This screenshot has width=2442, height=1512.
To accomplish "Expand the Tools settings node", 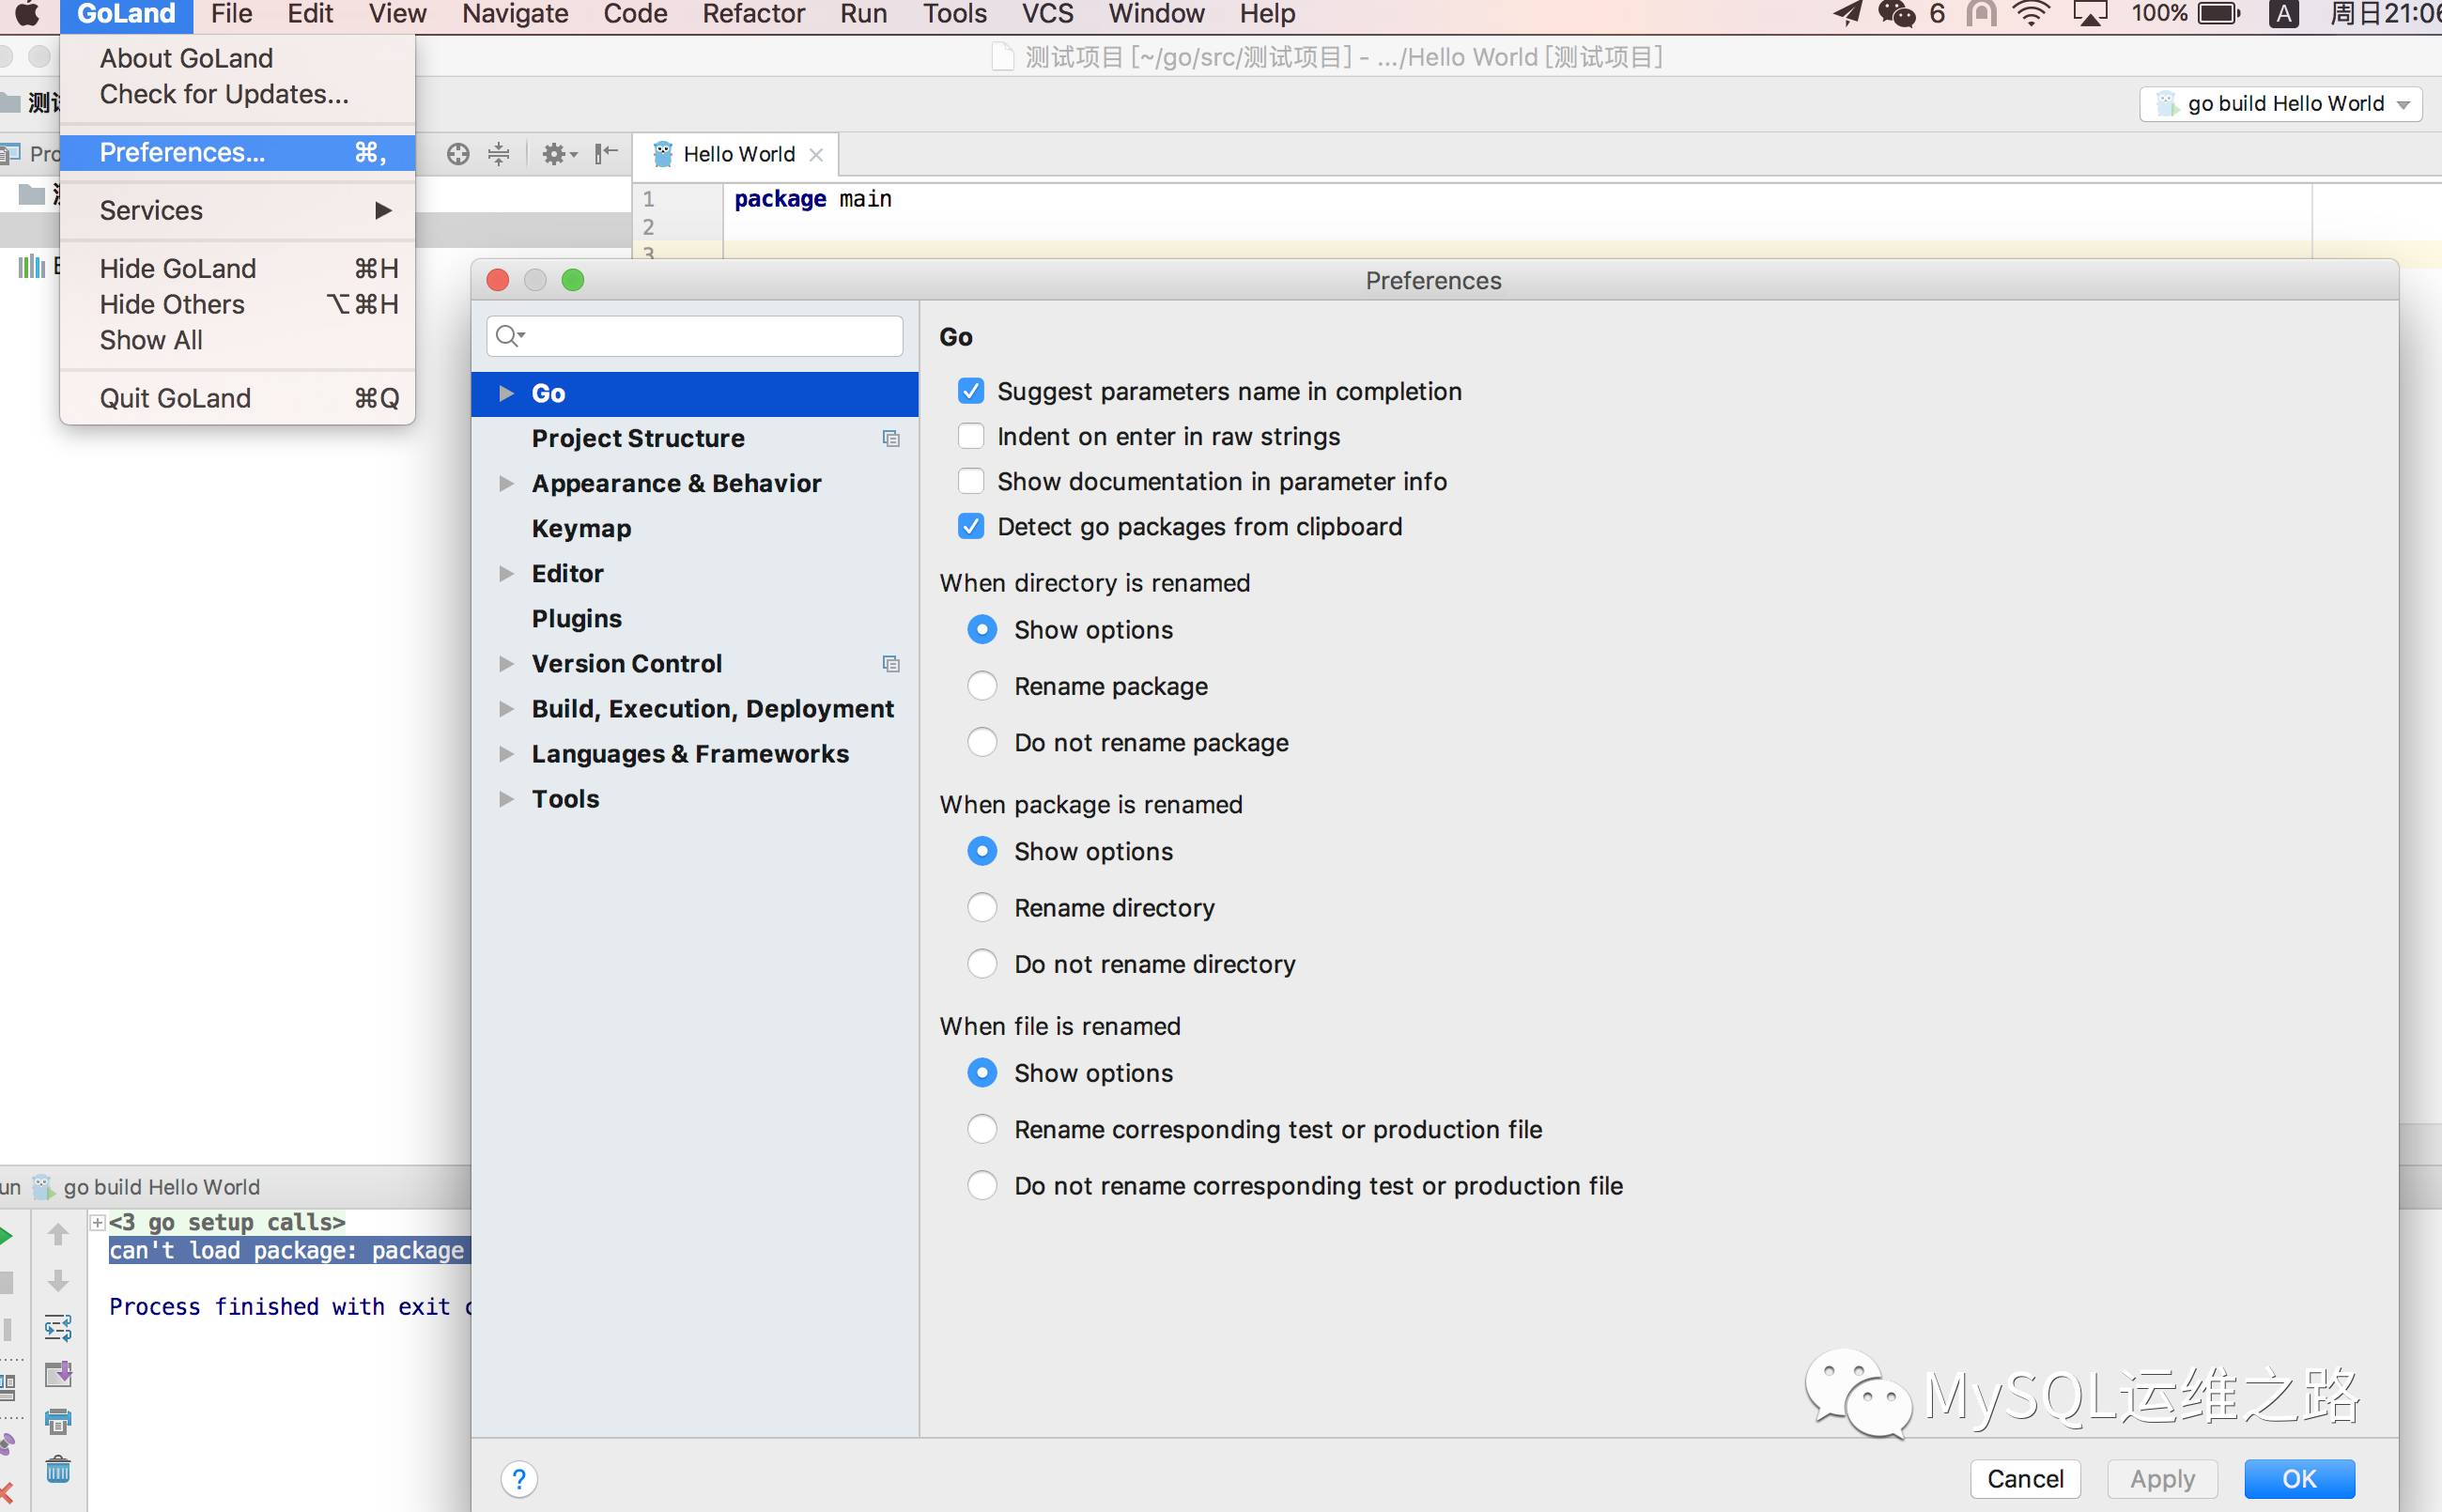I will (506, 799).
